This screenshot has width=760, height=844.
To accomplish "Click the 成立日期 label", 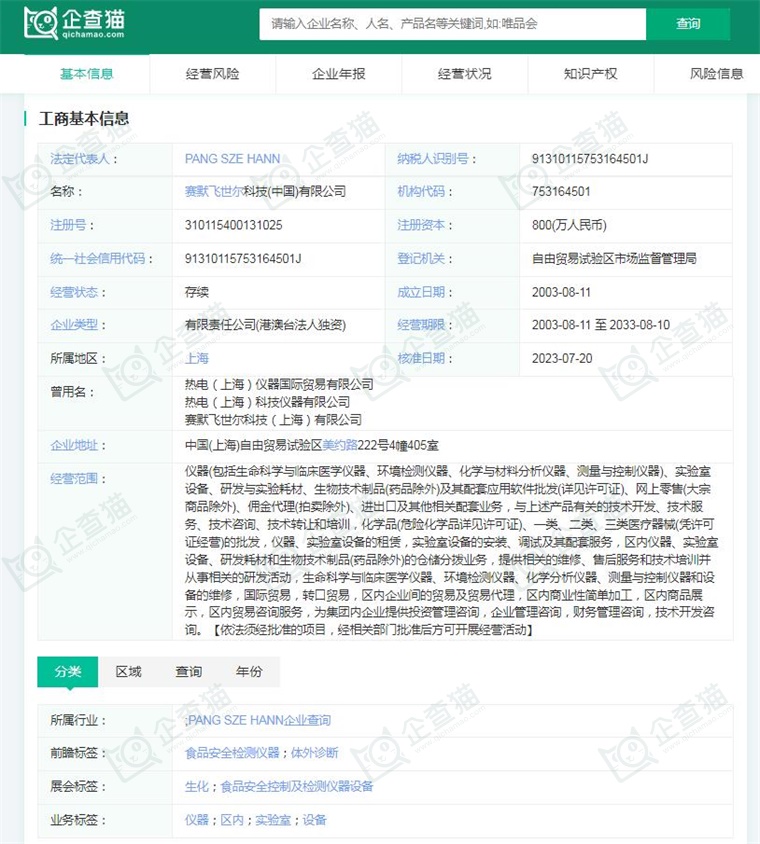I will tap(421, 292).
